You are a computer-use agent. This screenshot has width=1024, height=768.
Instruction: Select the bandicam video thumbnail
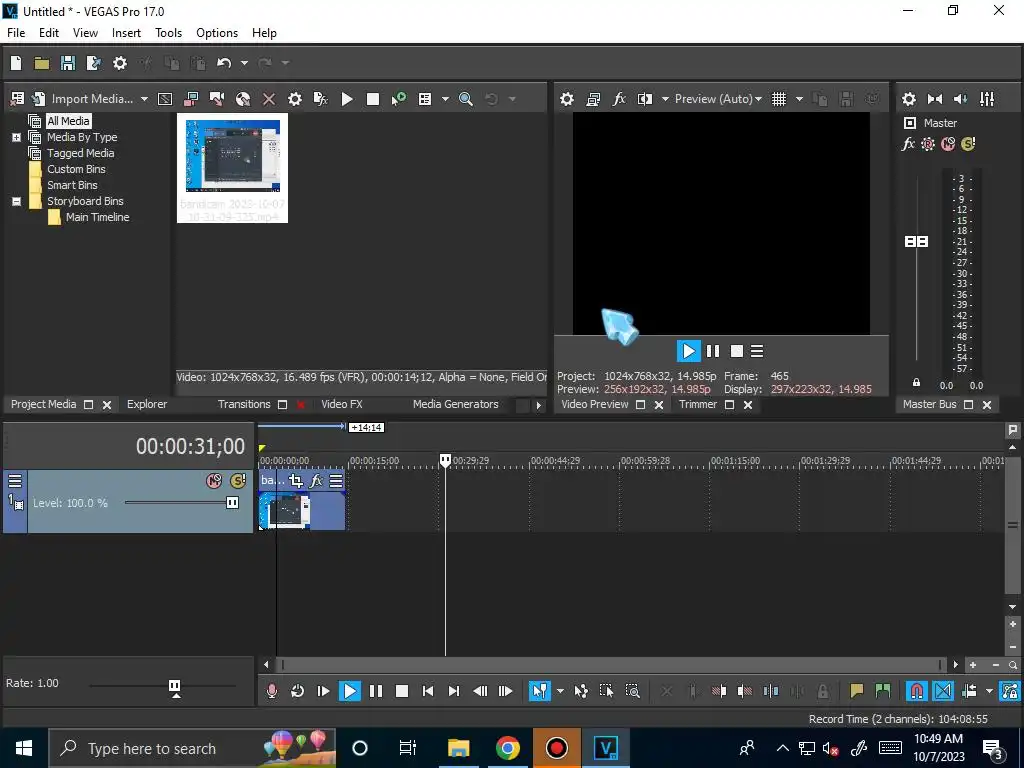point(232,168)
